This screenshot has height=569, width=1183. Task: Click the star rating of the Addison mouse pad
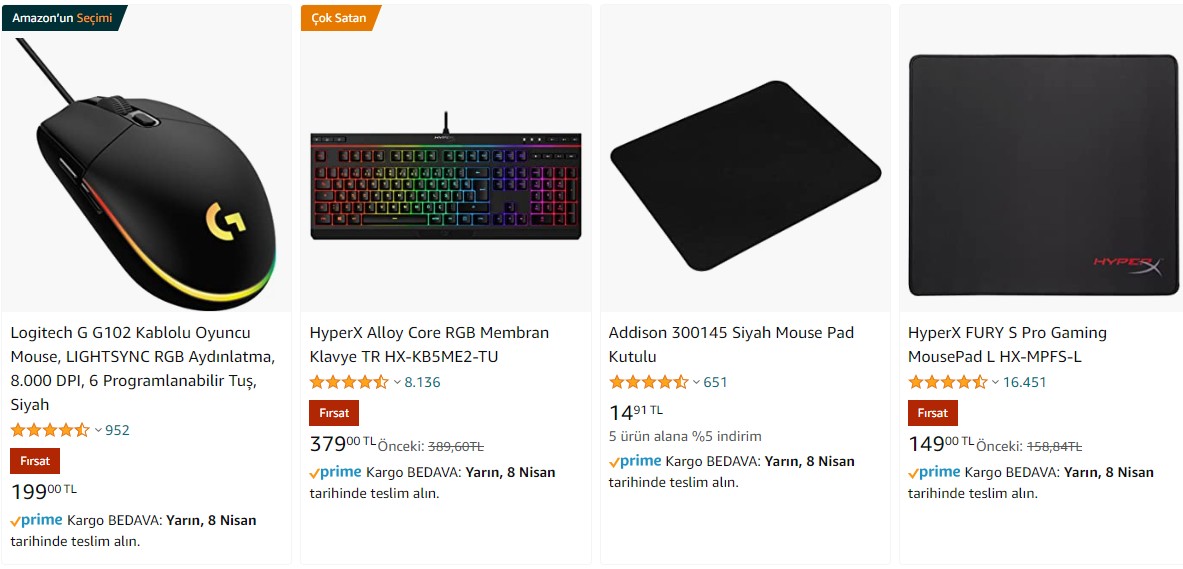(x=648, y=382)
